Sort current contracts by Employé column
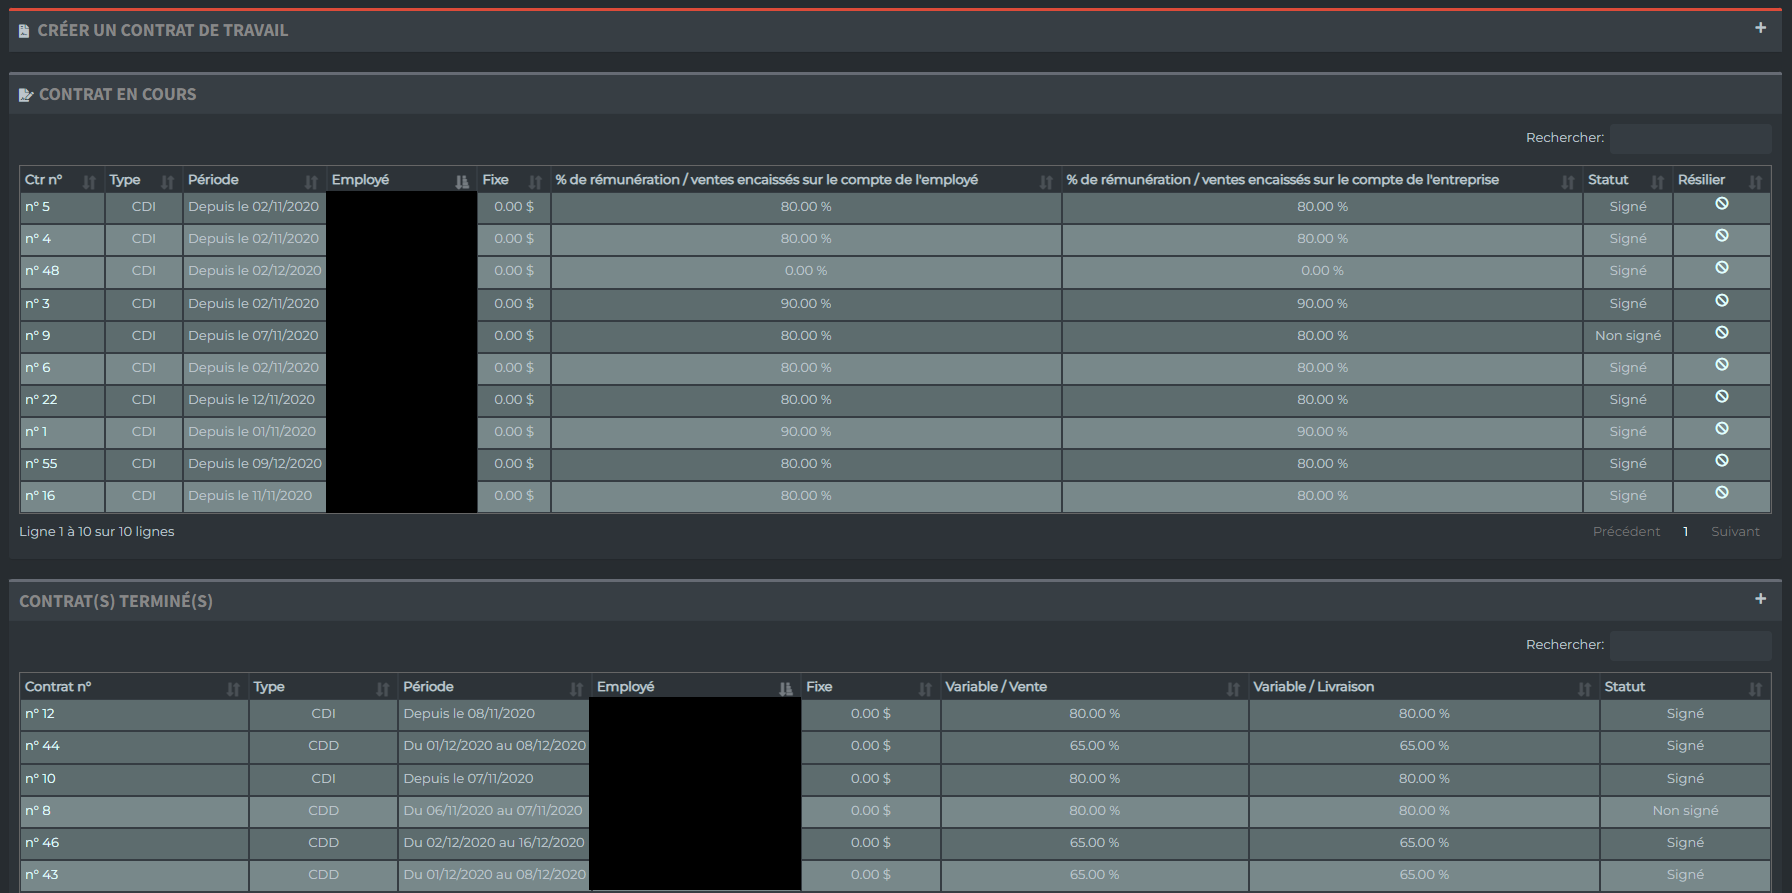The width and height of the screenshot is (1792, 893). 401,179
